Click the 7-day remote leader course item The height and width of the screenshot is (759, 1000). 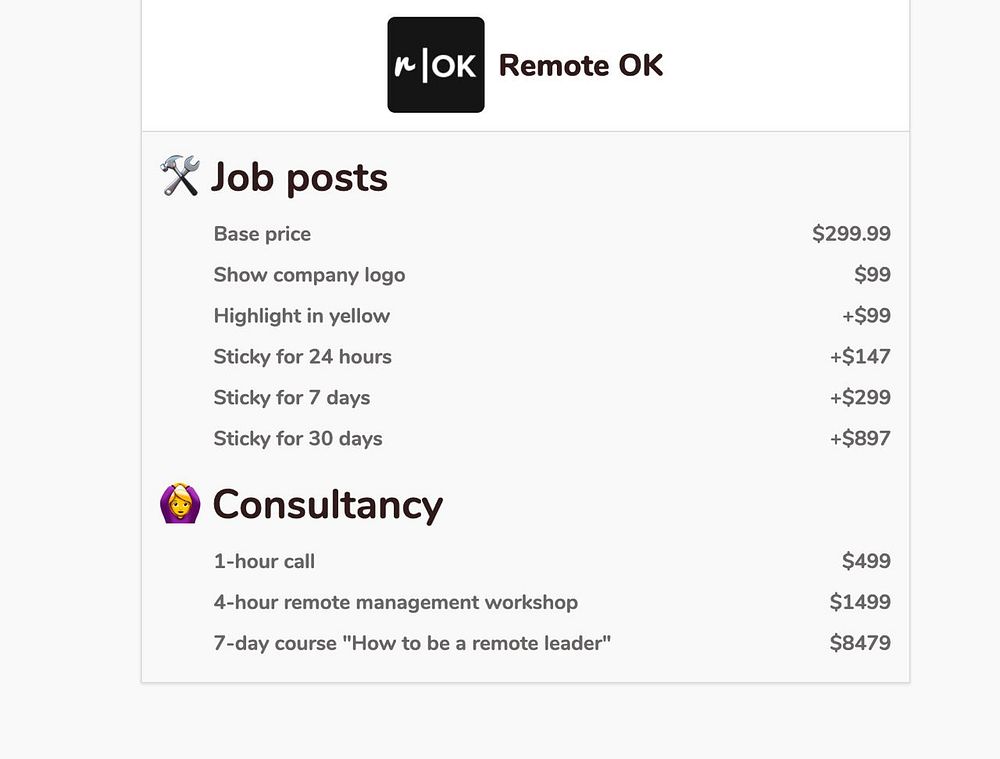click(412, 644)
